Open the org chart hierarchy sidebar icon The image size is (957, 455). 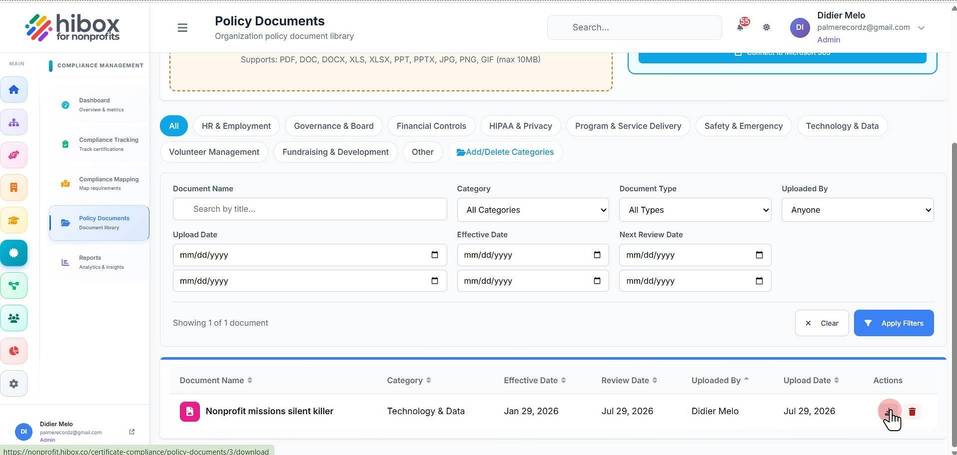point(13,122)
